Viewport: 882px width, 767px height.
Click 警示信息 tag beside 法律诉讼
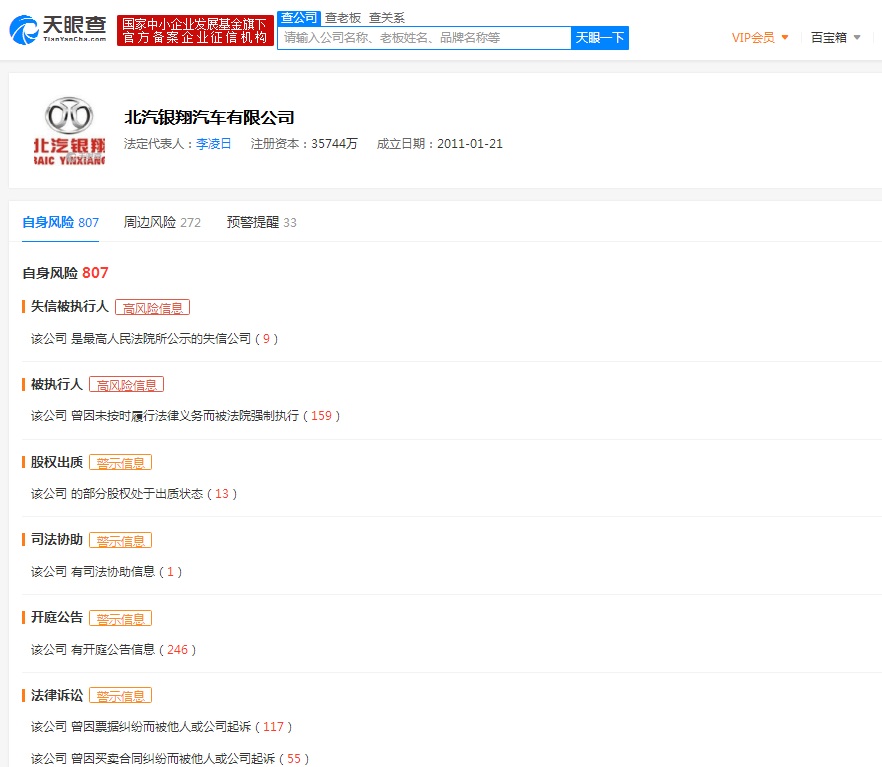tap(120, 696)
